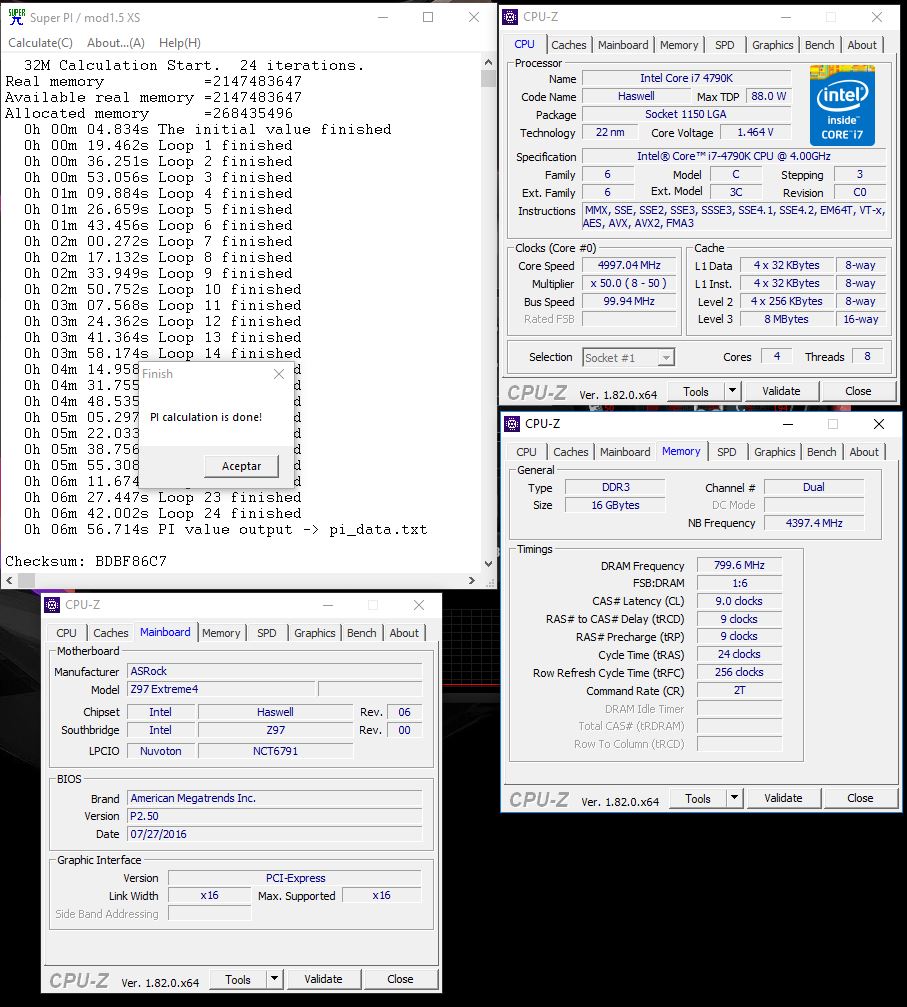This screenshot has width=907, height=1007.
Task: Click Close button in the CPU-Z Memory window
Action: coord(860,798)
